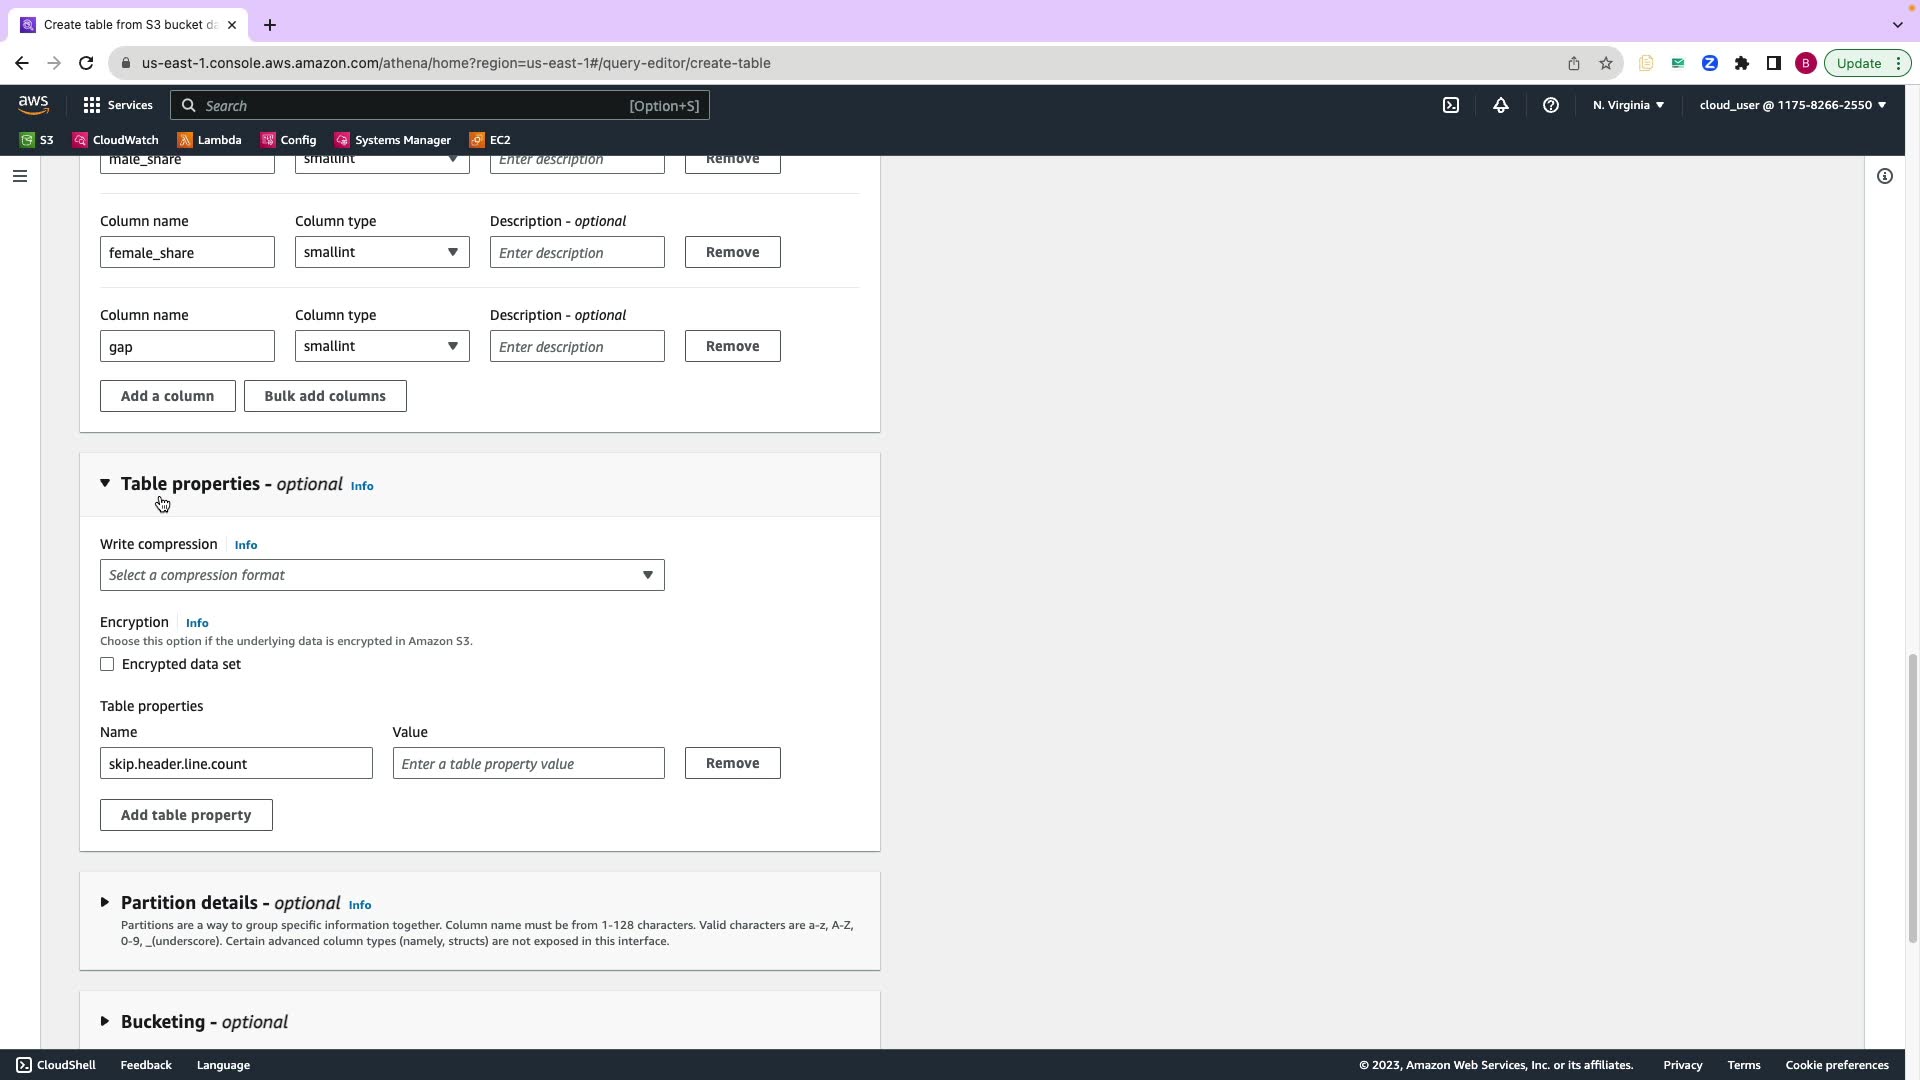This screenshot has height=1080, width=1920.
Task: Toggle the side navigation hamburger menu
Action: tap(20, 176)
